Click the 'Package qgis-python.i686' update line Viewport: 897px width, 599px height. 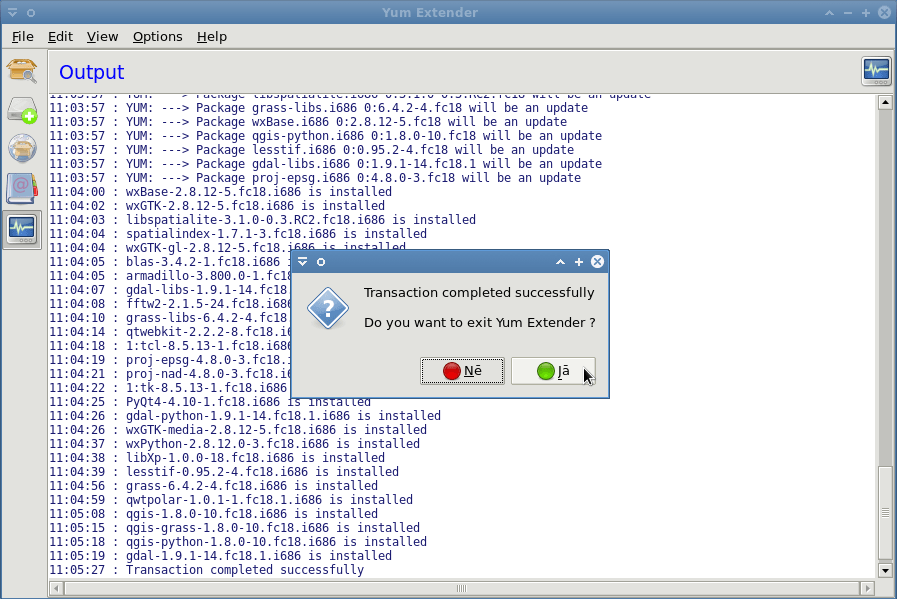coord(326,136)
